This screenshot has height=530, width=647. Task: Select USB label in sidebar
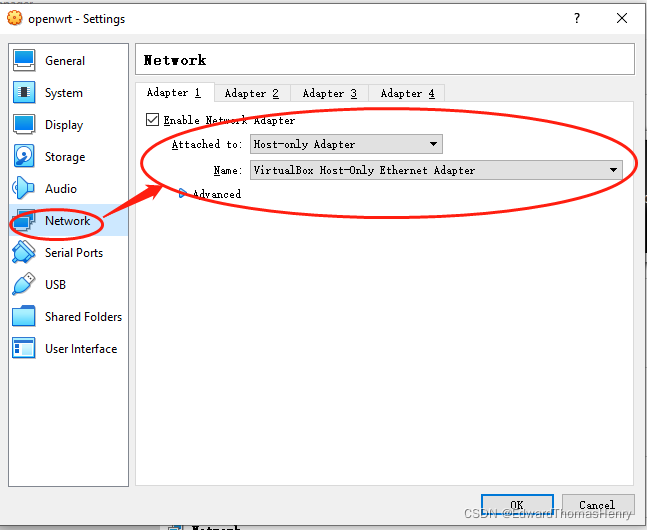tap(55, 285)
